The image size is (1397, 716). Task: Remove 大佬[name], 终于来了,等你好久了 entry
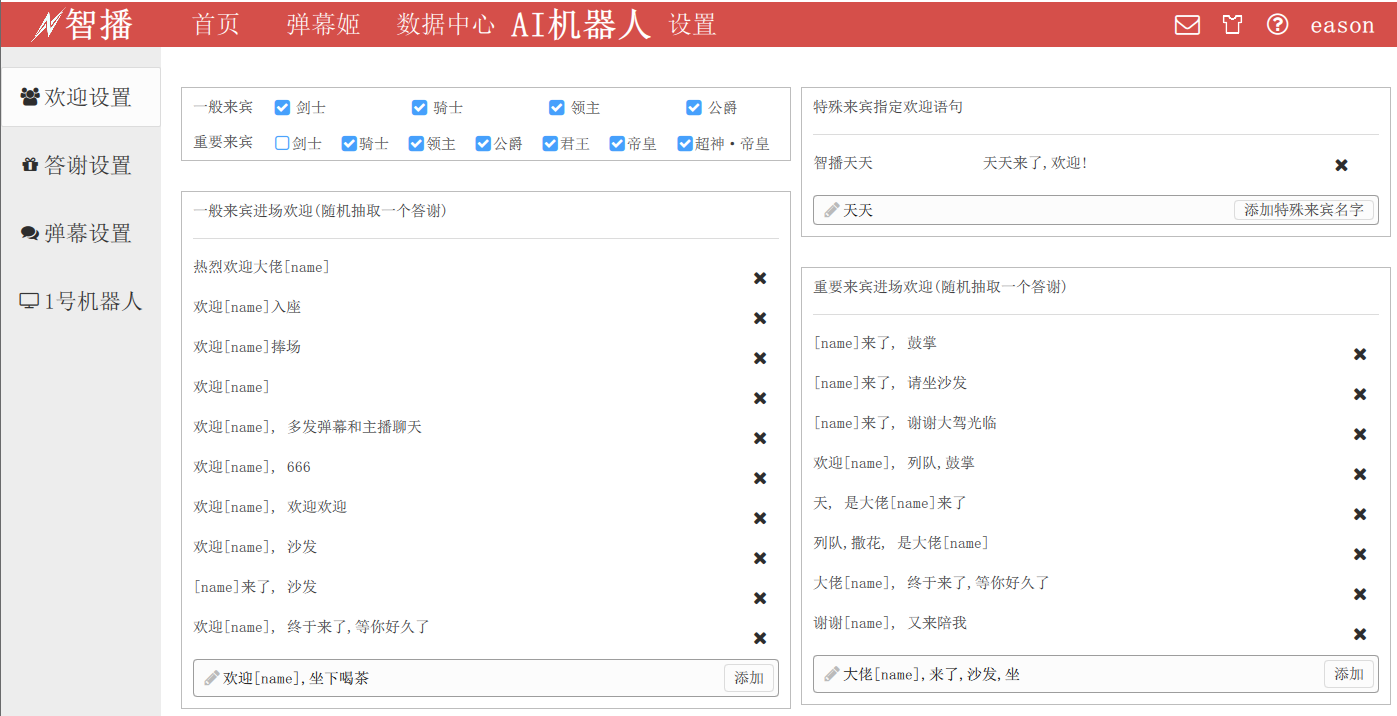1360,594
